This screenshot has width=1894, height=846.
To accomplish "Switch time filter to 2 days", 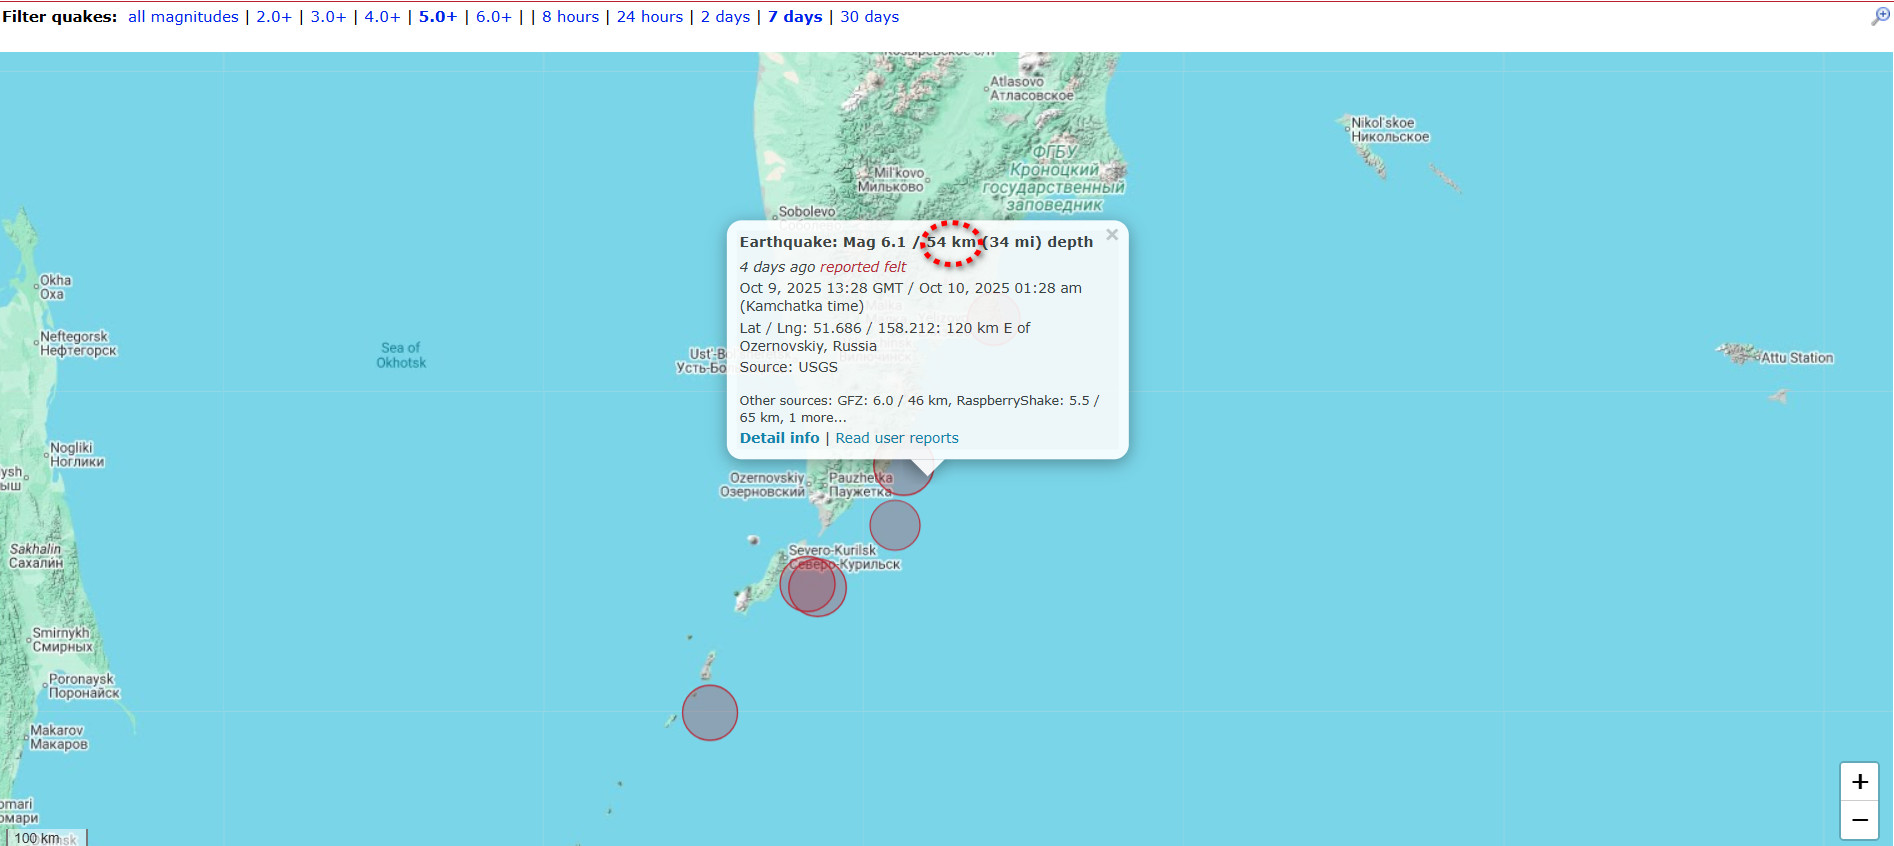I will (725, 17).
